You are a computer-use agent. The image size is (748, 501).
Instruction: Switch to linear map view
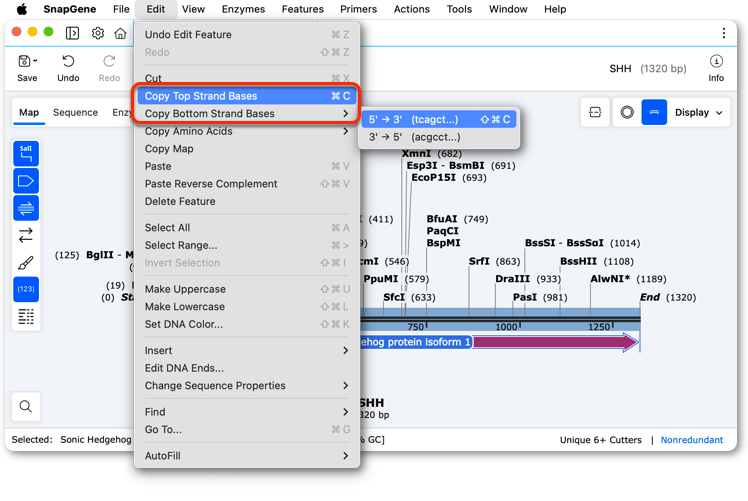point(654,113)
